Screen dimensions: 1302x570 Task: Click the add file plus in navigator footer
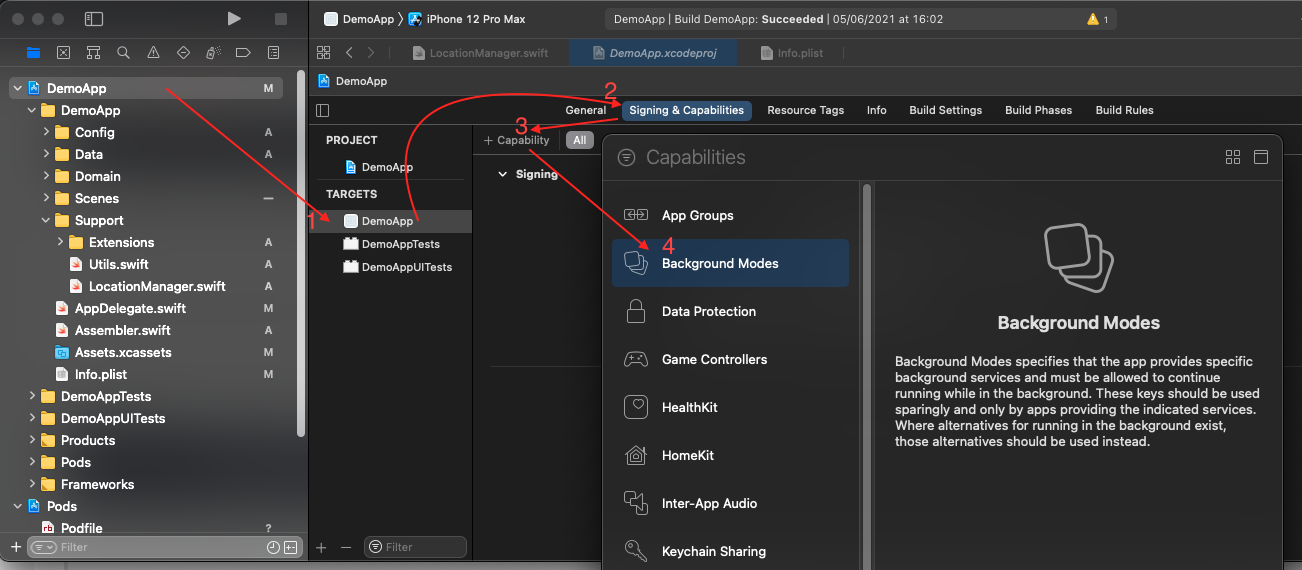[x=15, y=547]
